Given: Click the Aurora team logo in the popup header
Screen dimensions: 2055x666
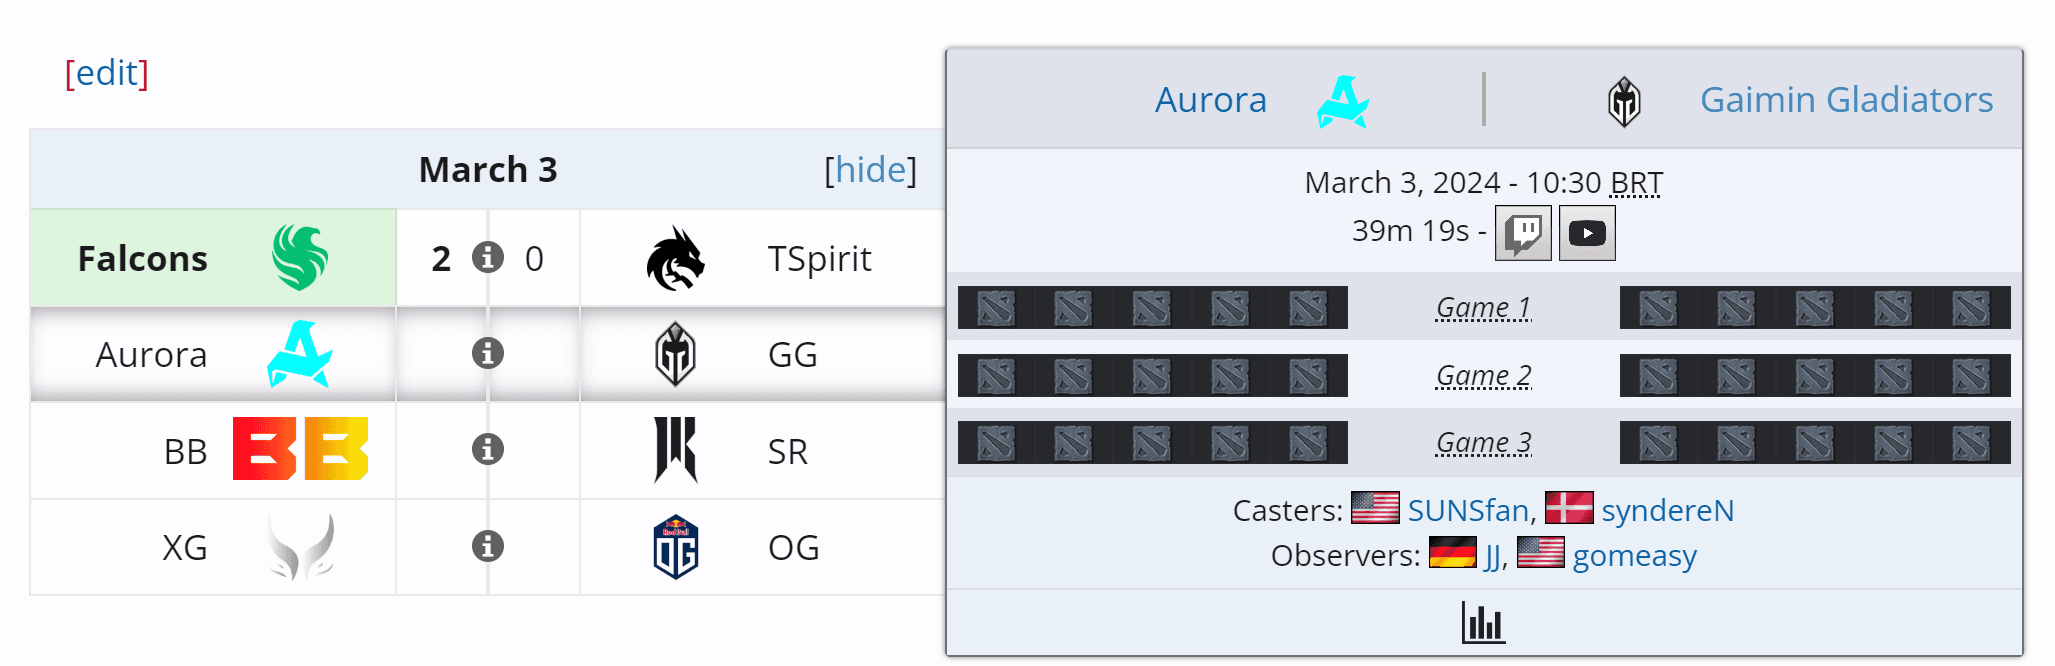Looking at the screenshot, I should [x=1342, y=100].
